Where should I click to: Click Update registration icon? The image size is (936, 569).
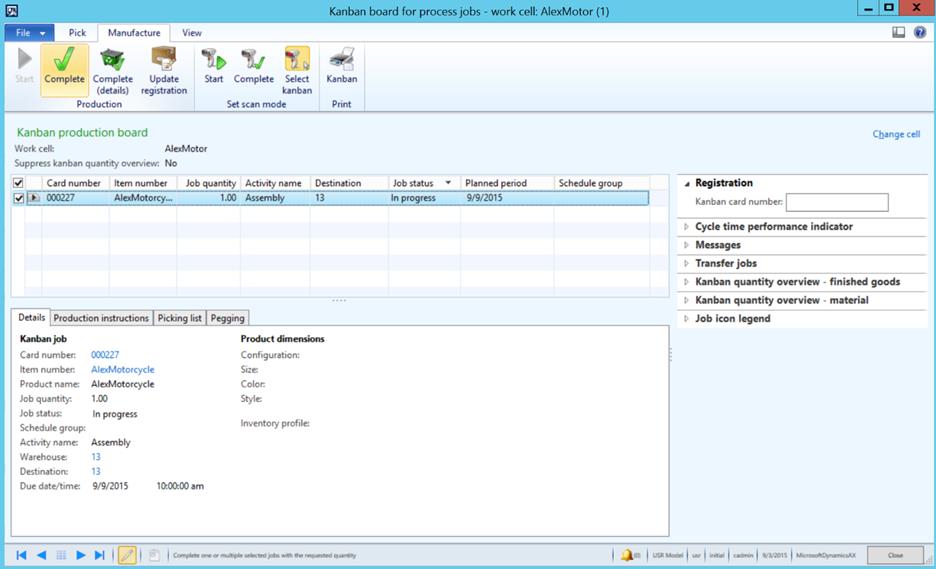164,71
